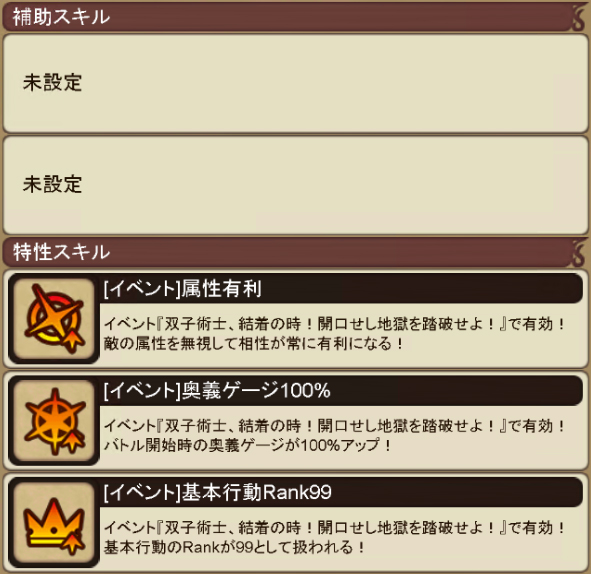Click the second 未設定 label text

point(52,184)
